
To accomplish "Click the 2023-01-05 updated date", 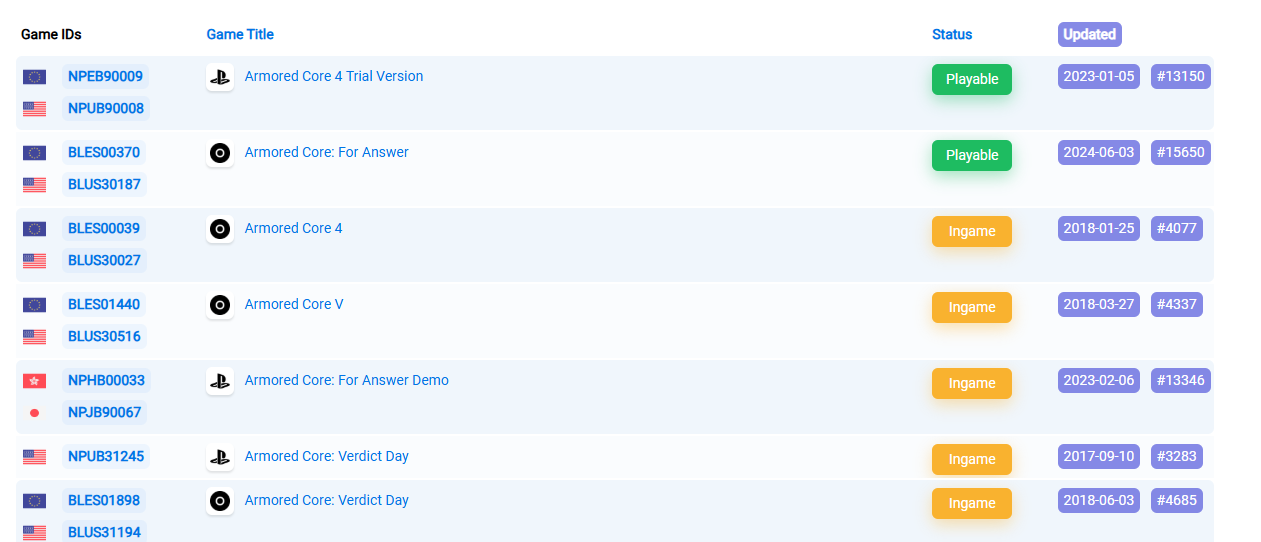I will (x=1099, y=76).
